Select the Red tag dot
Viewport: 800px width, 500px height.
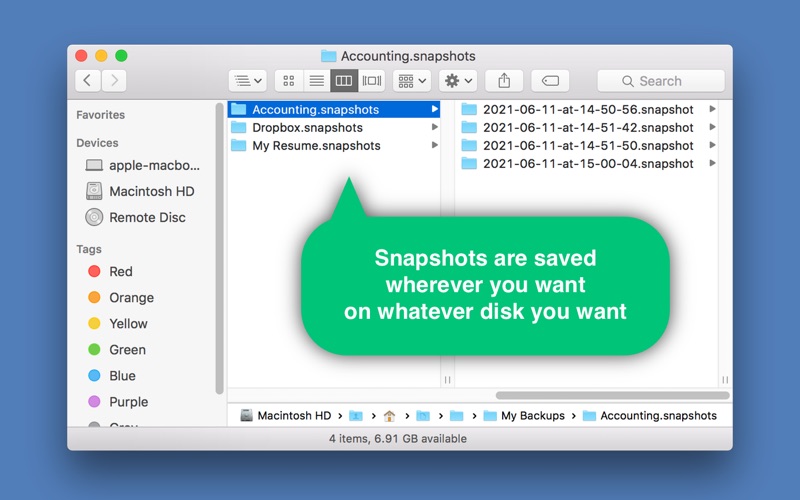94,271
